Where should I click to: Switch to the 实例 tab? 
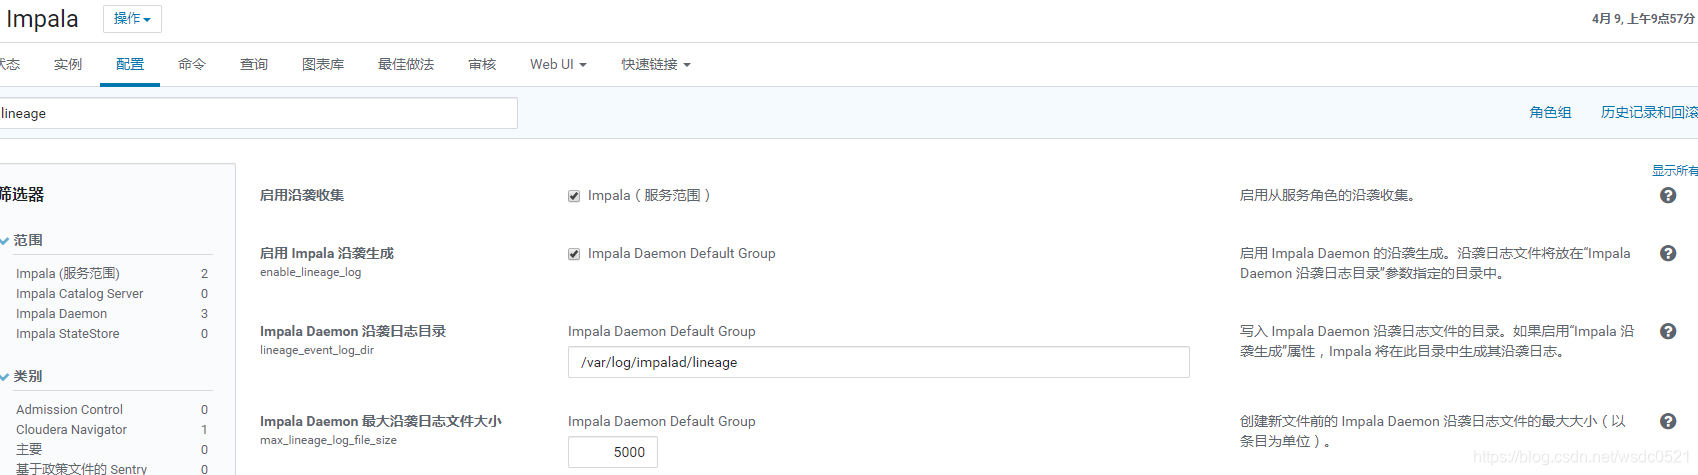pos(68,64)
